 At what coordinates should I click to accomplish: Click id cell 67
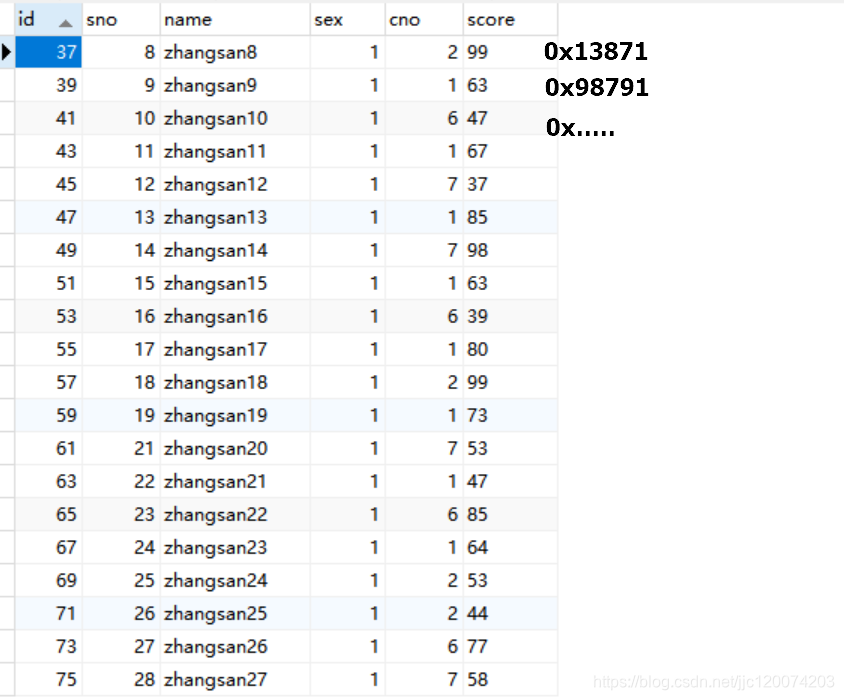click(x=48, y=547)
